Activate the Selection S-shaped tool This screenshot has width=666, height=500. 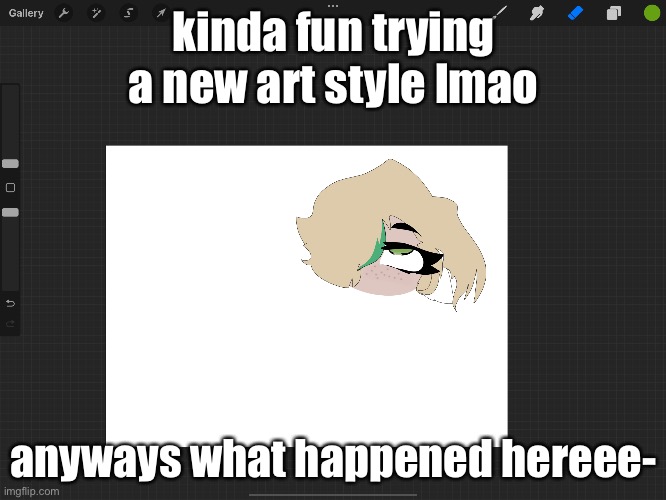pyautogui.click(x=128, y=13)
